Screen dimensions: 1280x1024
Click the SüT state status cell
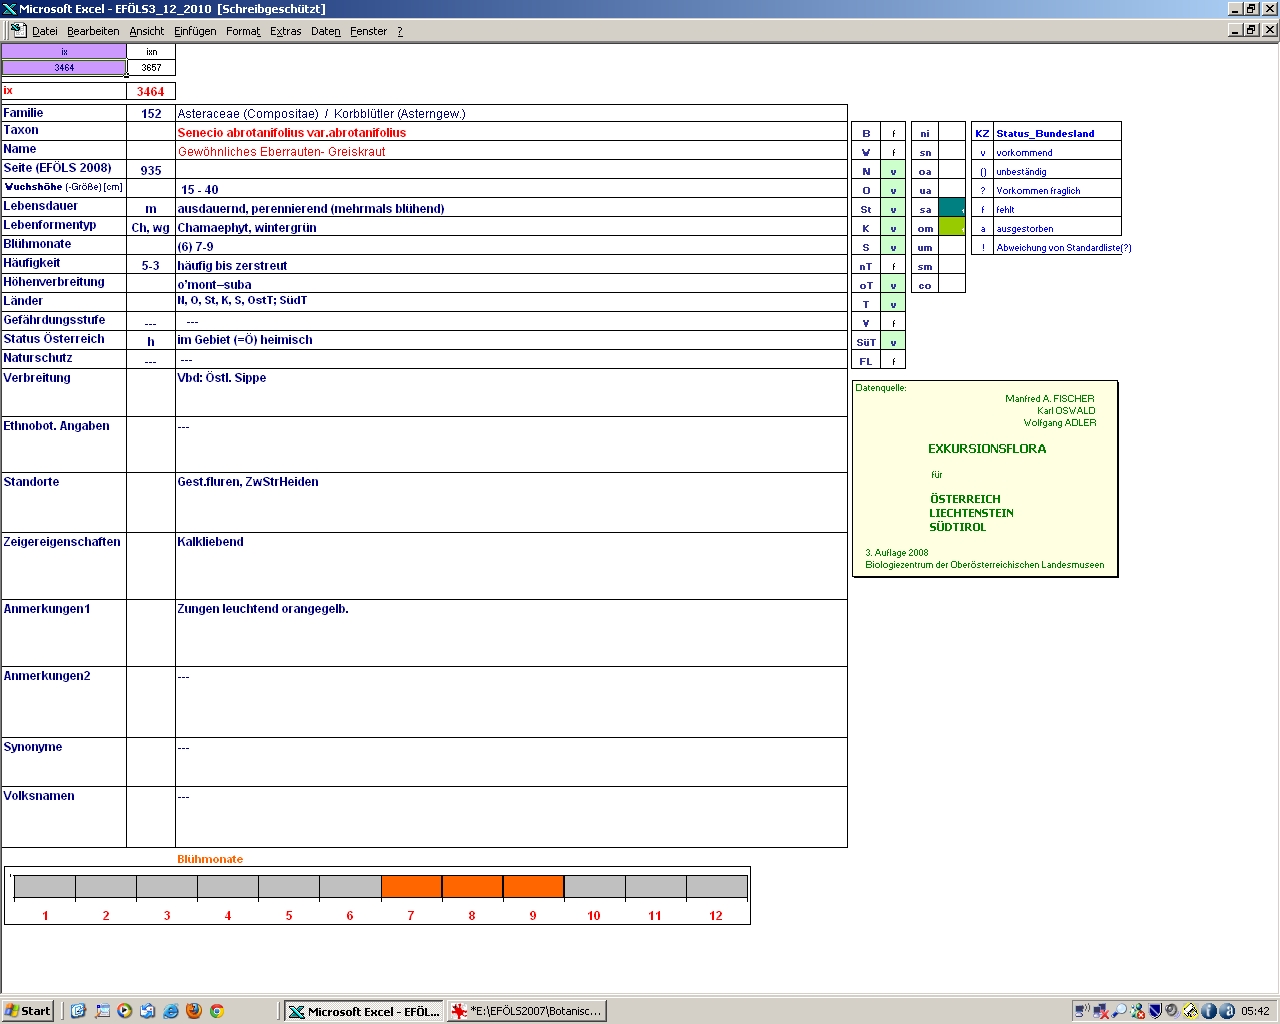point(893,342)
